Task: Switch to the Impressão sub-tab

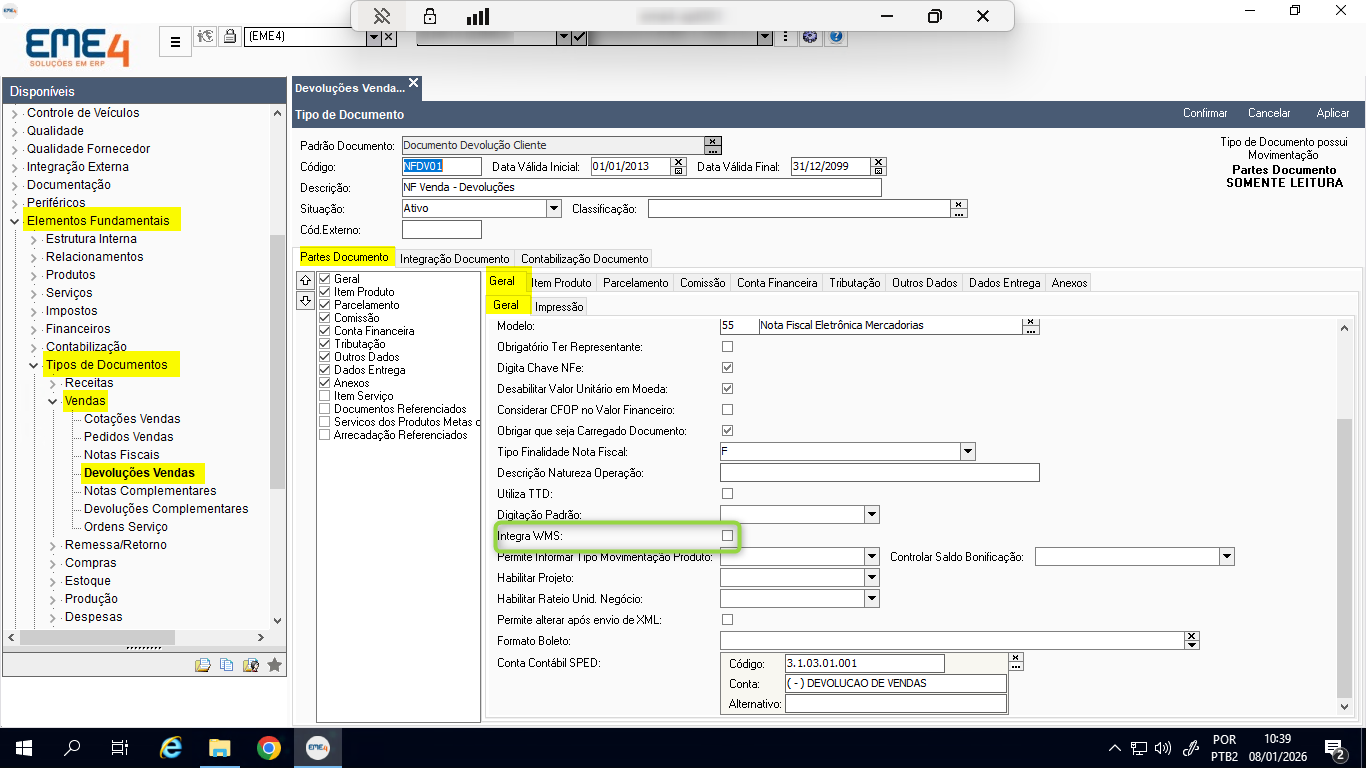Action: click(x=559, y=307)
